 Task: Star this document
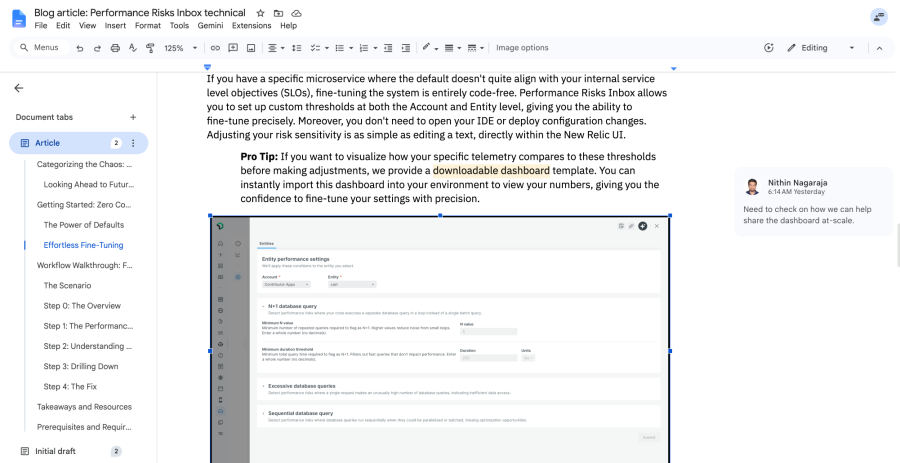(x=260, y=13)
